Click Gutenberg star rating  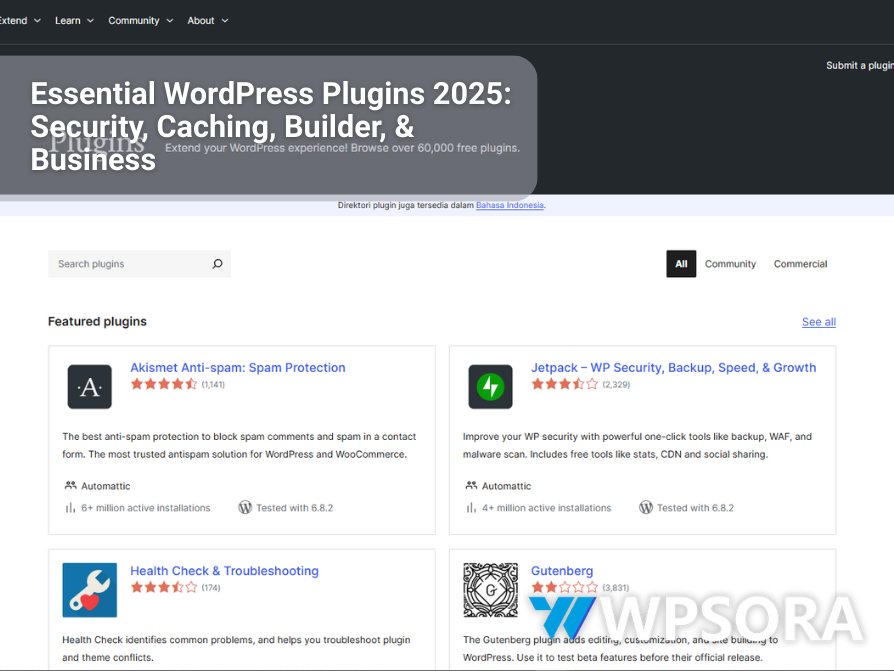tap(564, 587)
